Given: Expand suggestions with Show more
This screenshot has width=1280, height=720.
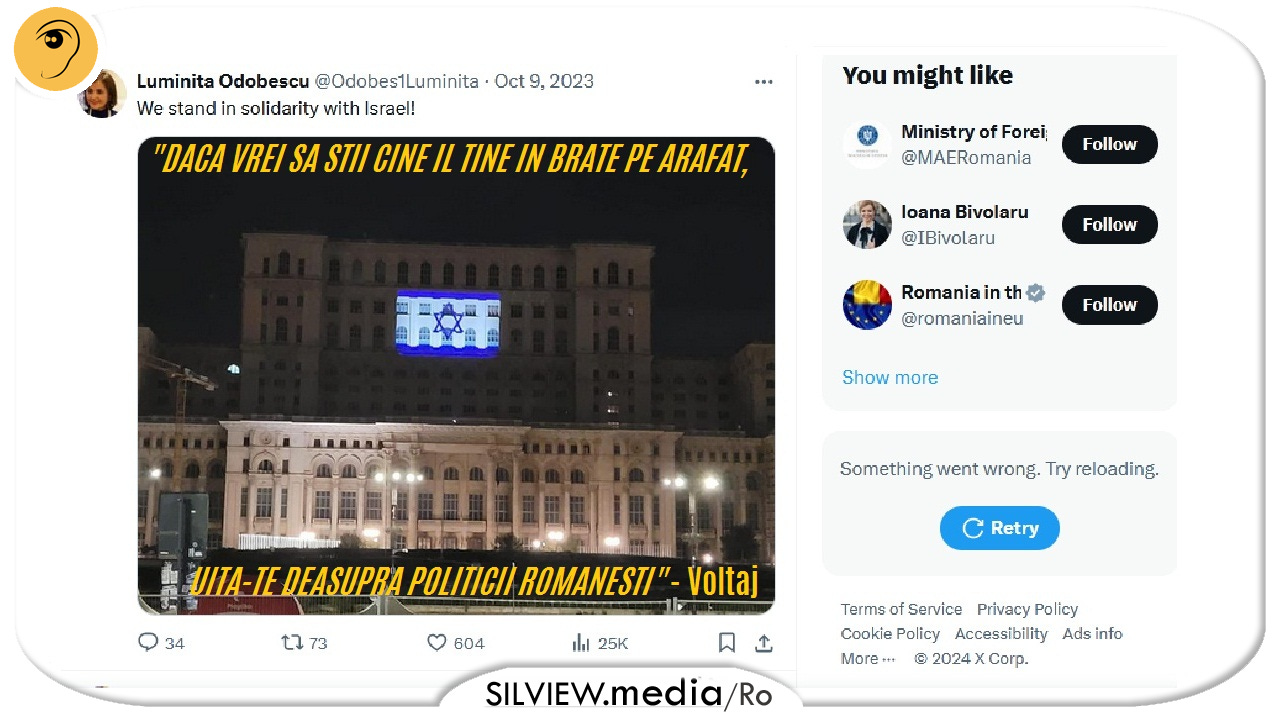Looking at the screenshot, I should pyautogui.click(x=890, y=377).
